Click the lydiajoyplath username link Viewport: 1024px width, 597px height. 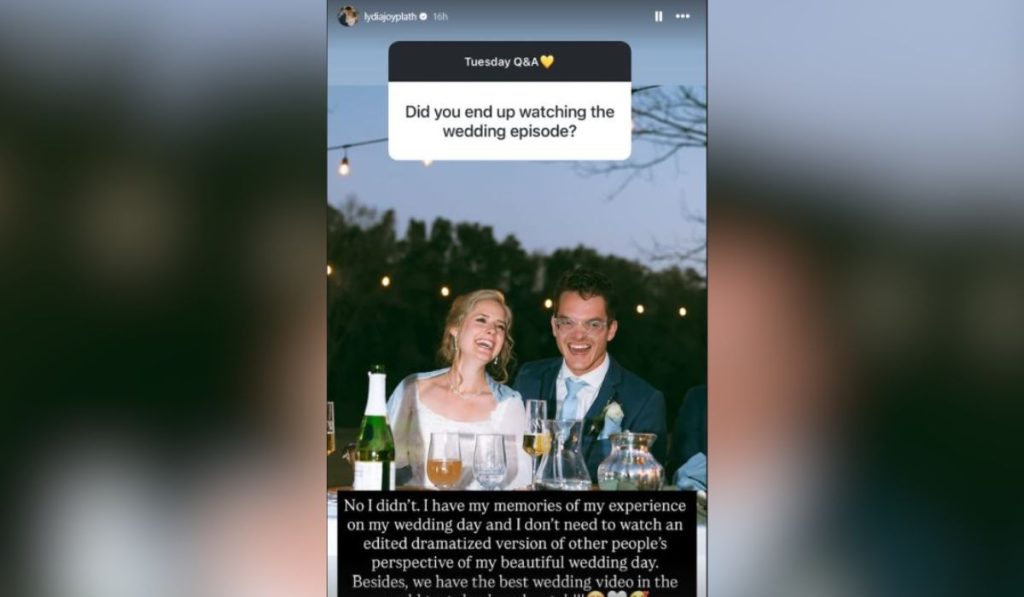click(390, 16)
